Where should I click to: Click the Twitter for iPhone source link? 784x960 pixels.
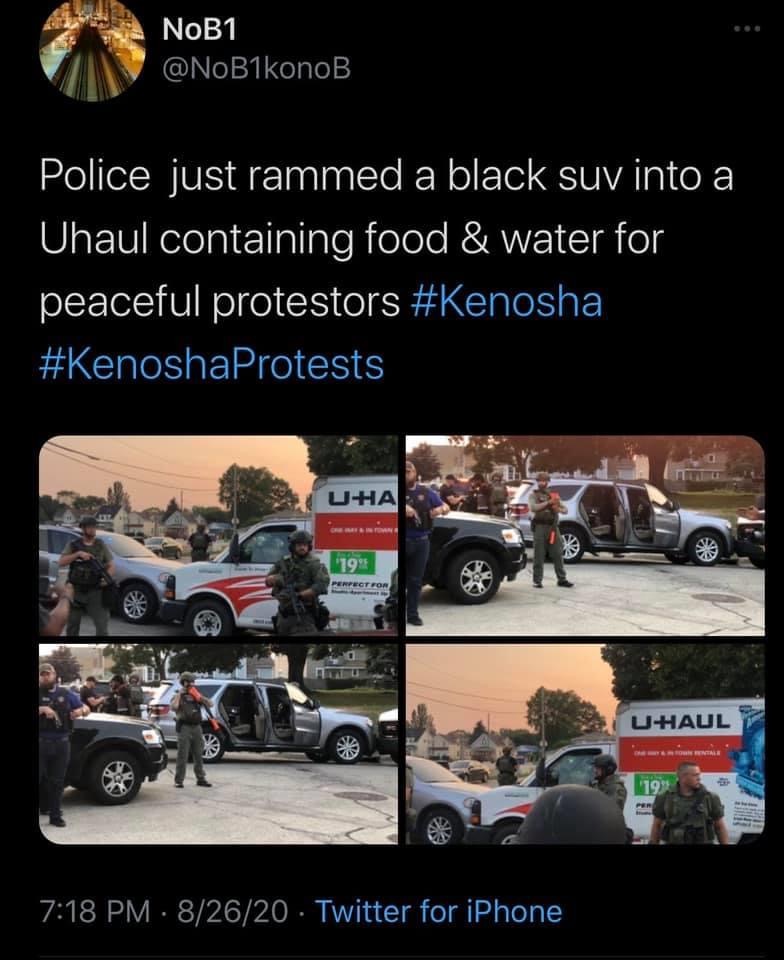pos(438,912)
